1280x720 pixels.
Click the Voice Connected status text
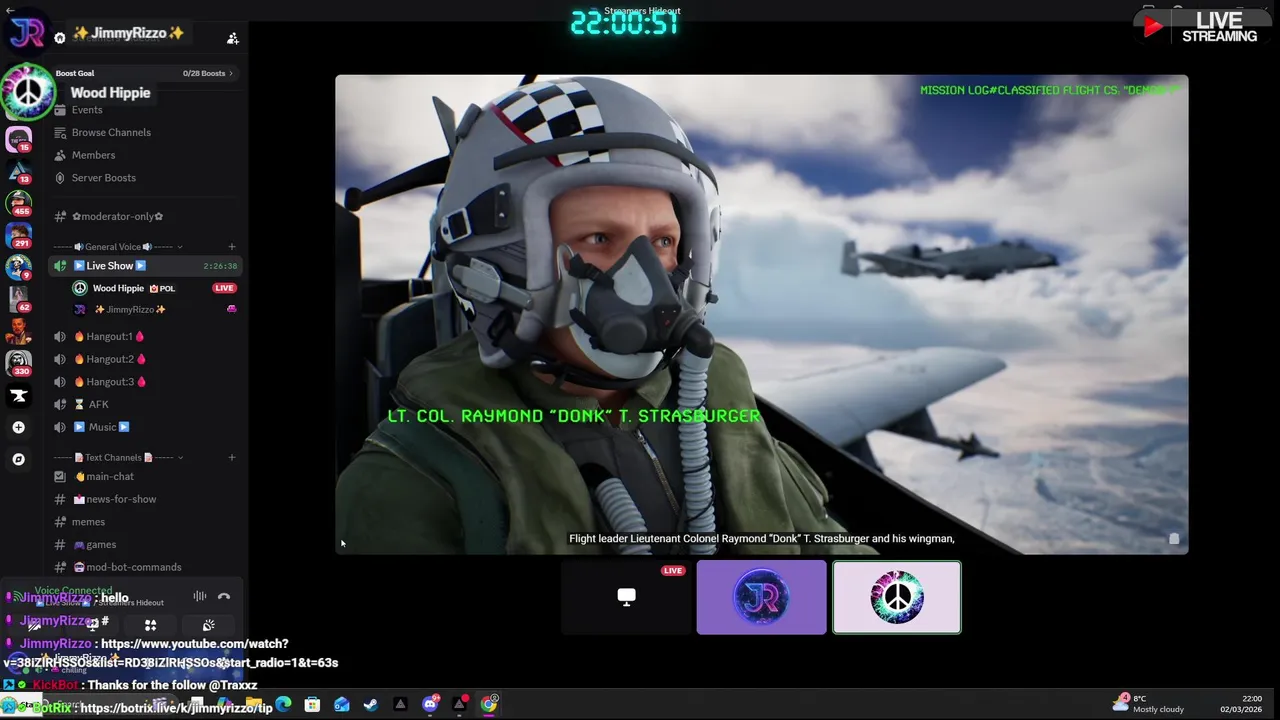[x=73, y=591]
